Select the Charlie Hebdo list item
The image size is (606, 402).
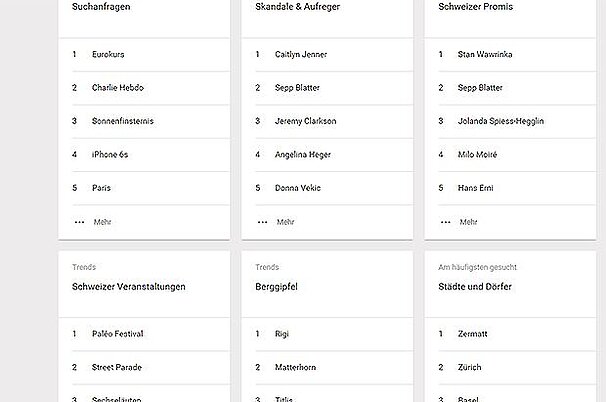pos(117,88)
